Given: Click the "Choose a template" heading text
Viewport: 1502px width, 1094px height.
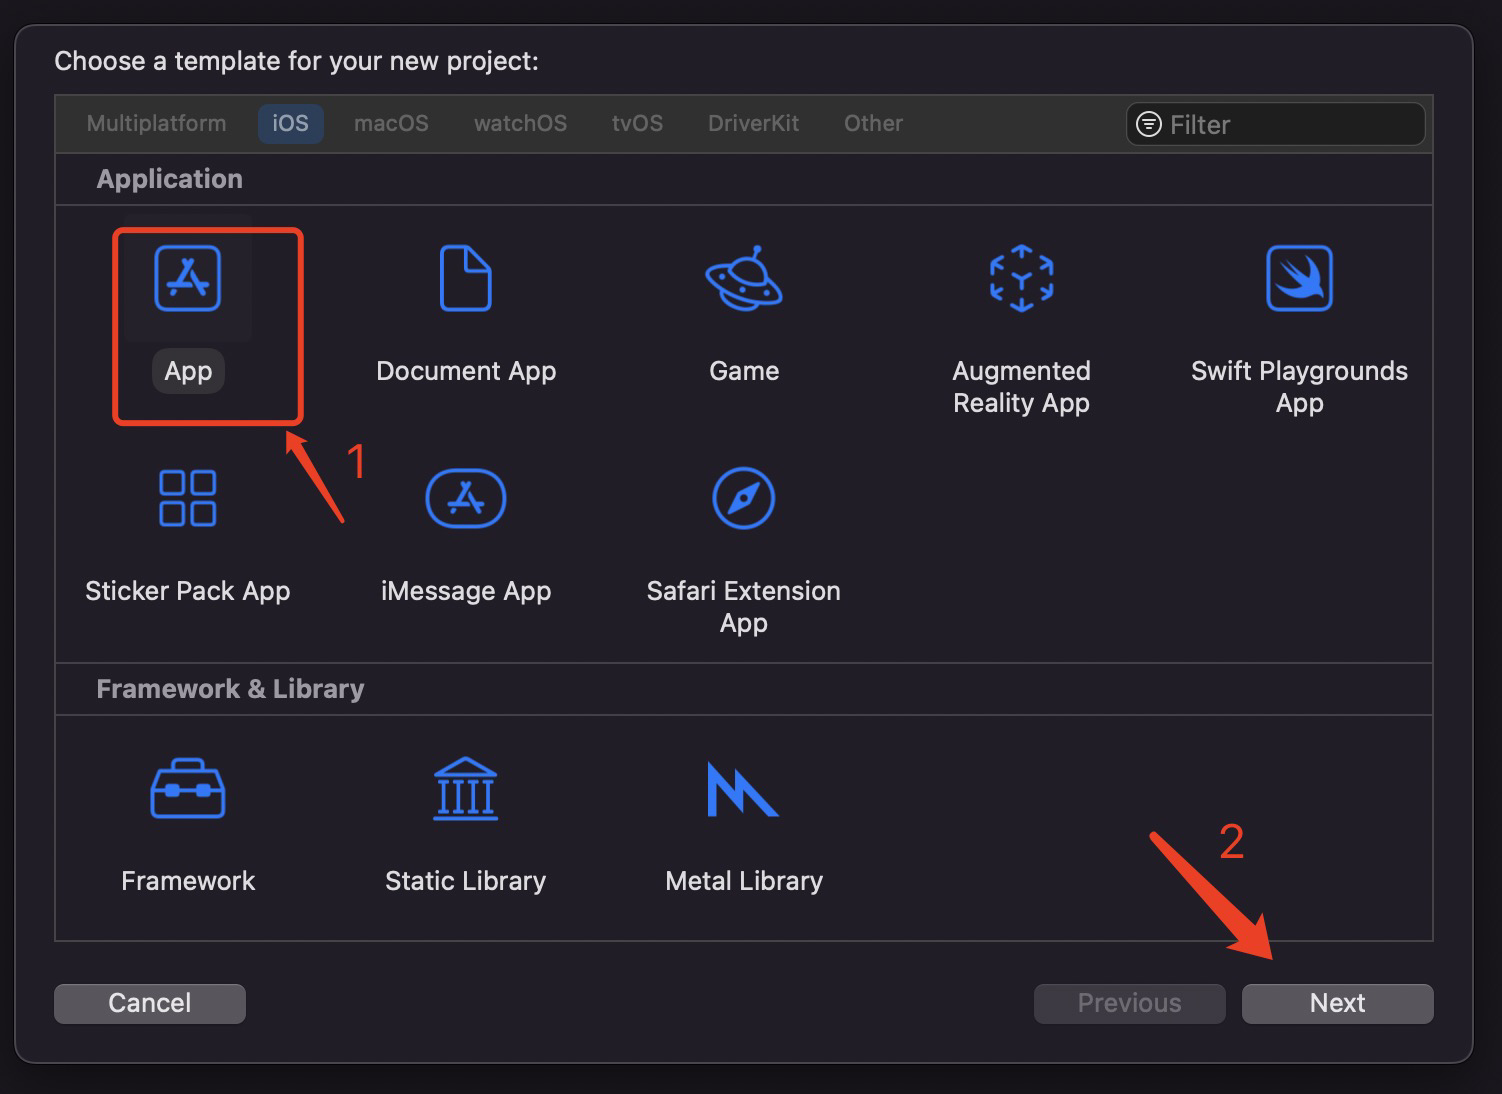Looking at the screenshot, I should point(296,61).
